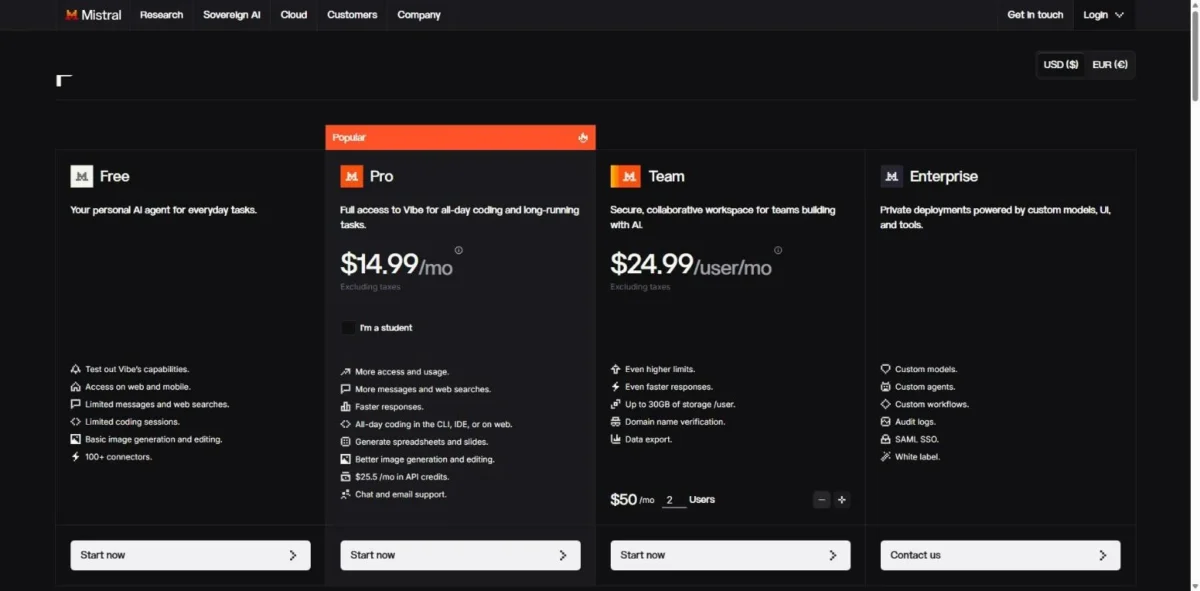This screenshot has height=591, width=1200.
Task: Click the storage icon by 'Up to 30GB of storage'
Action: click(616, 404)
